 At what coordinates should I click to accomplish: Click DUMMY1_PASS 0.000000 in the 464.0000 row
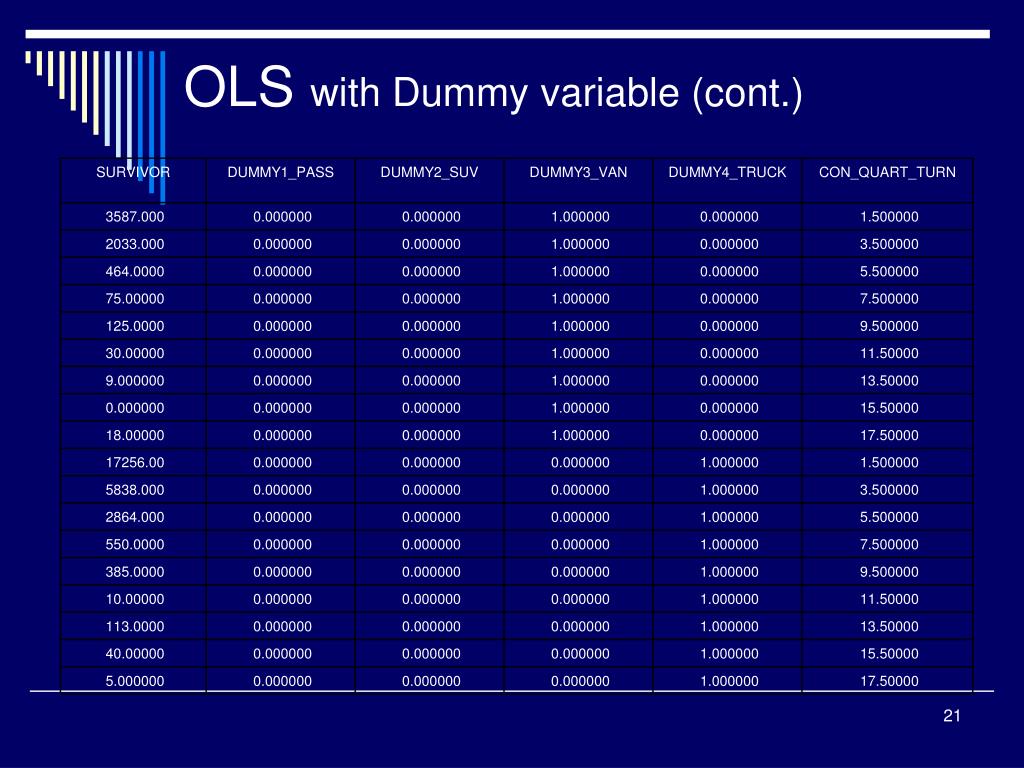pyautogui.click(x=283, y=272)
